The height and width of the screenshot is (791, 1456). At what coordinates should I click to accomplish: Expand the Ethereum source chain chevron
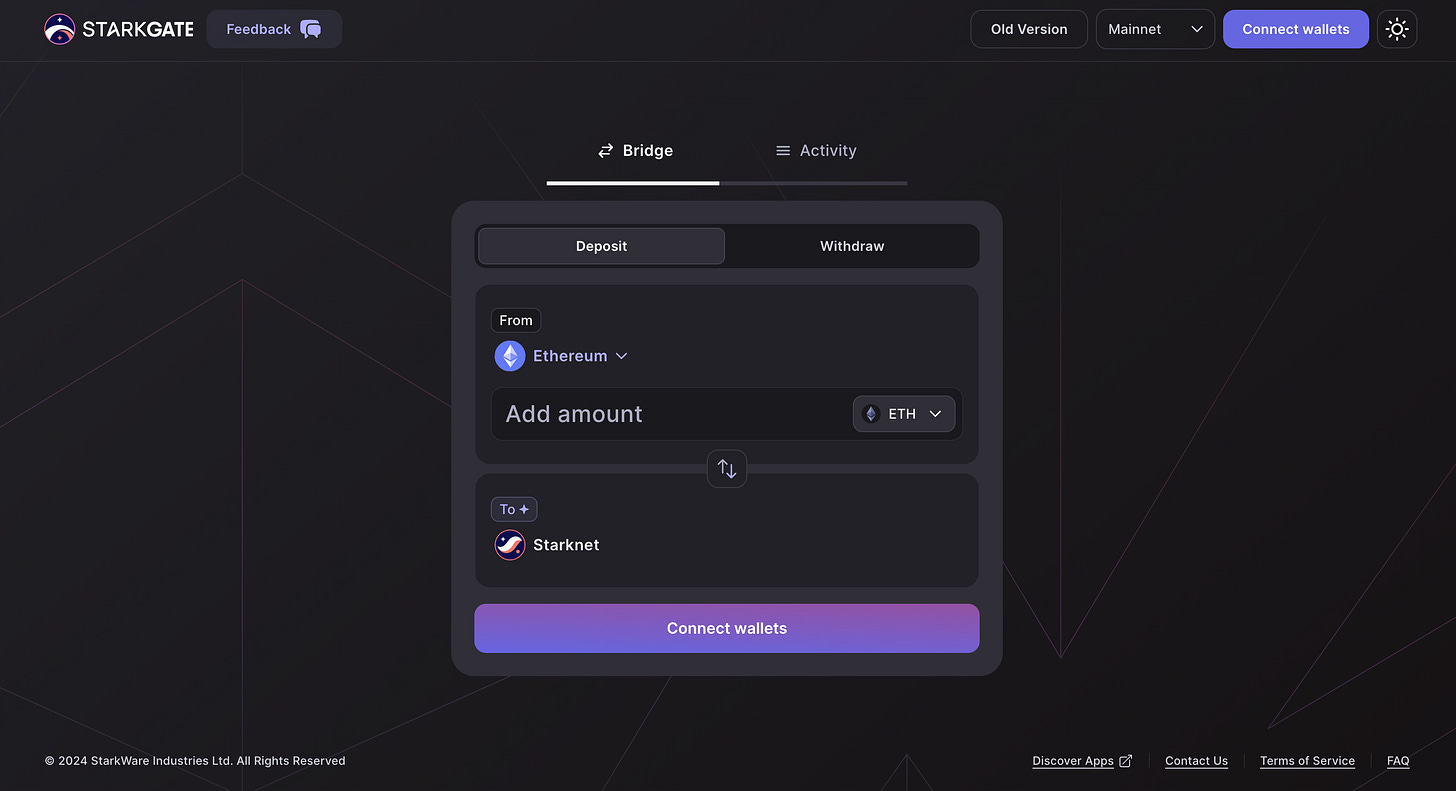(x=621, y=356)
